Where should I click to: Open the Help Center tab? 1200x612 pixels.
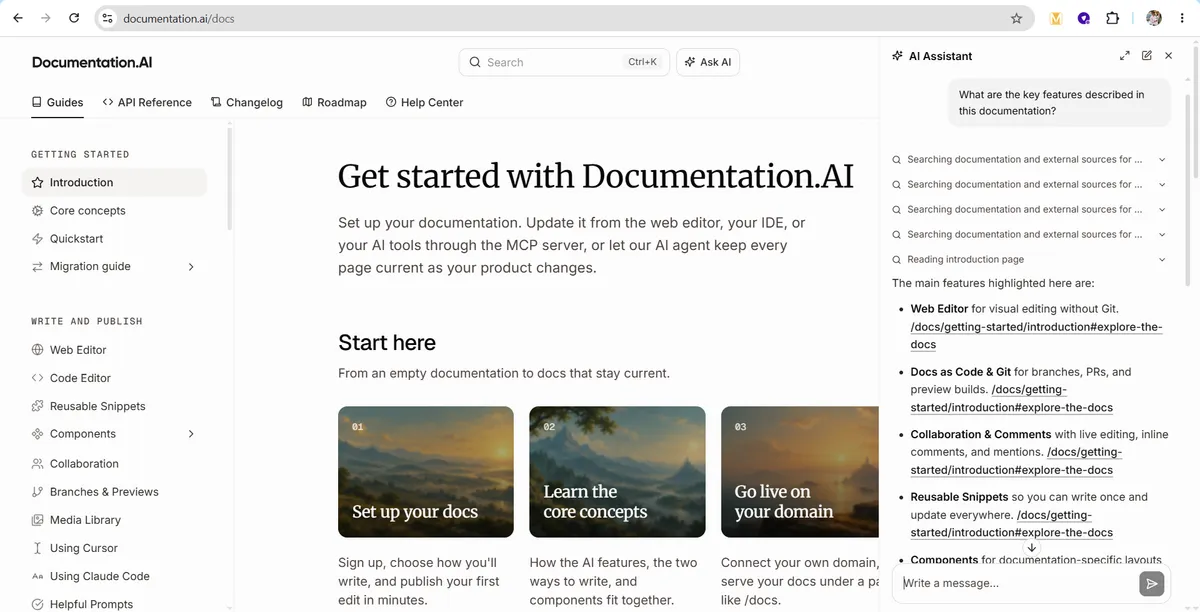coord(425,102)
